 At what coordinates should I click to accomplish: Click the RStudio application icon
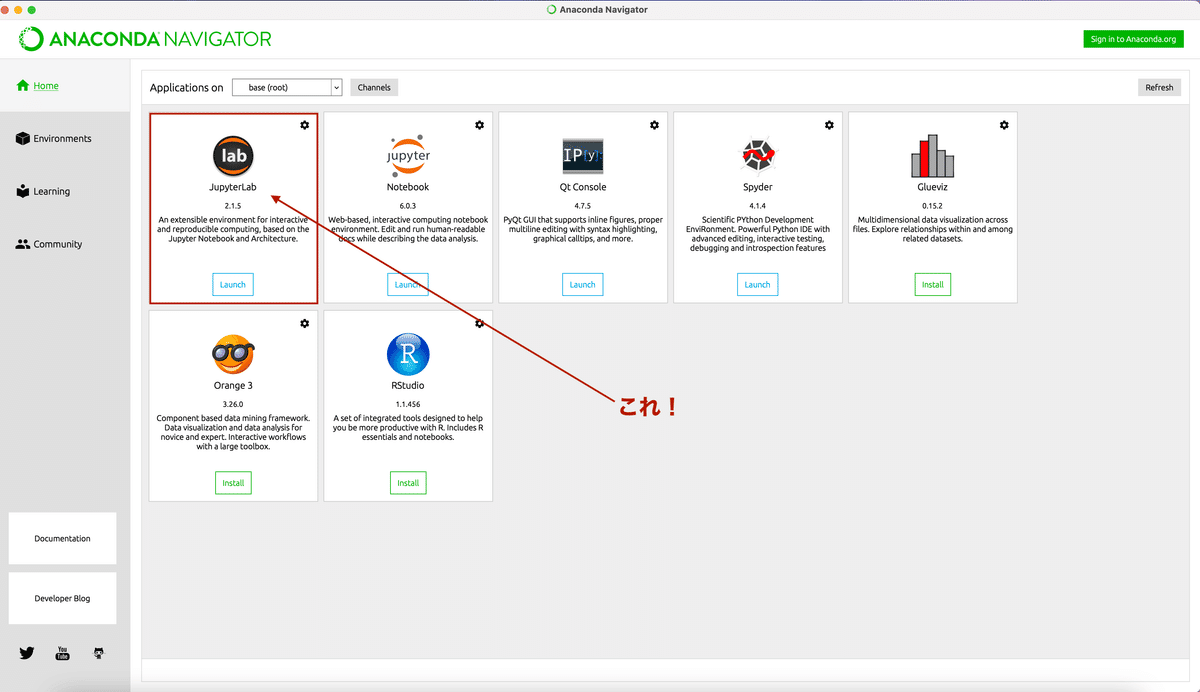coord(408,354)
